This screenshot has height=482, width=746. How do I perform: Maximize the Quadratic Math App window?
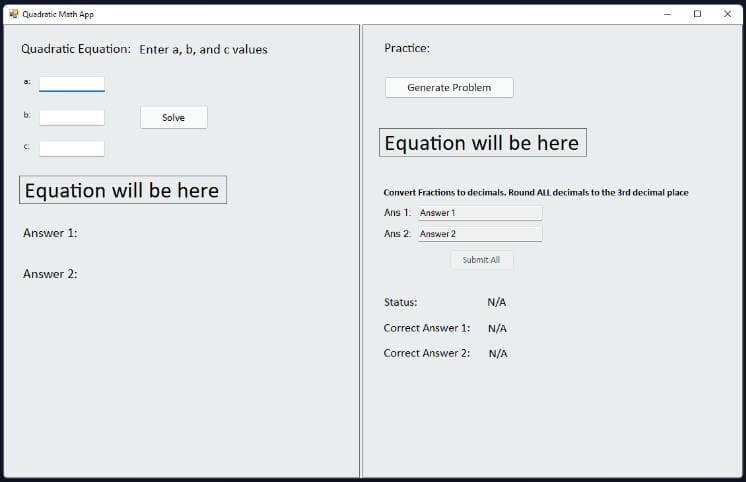pyautogui.click(x=697, y=14)
